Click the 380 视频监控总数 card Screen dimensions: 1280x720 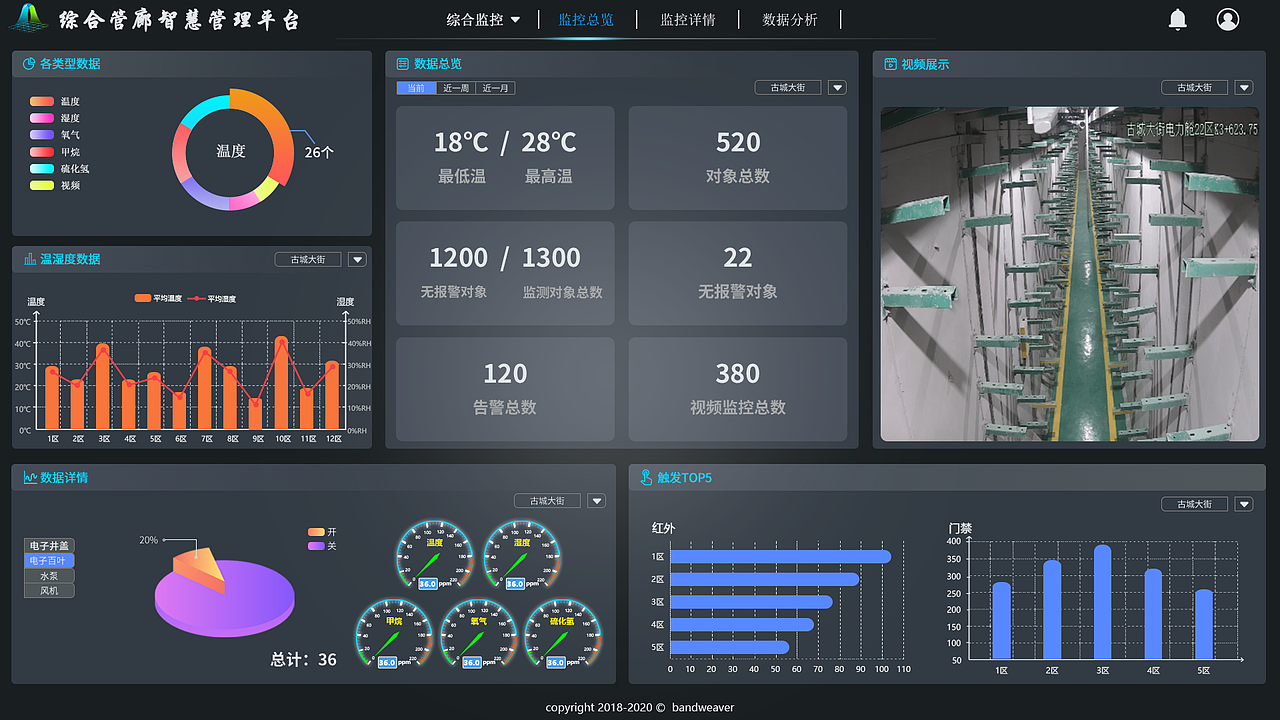pyautogui.click(x=738, y=389)
